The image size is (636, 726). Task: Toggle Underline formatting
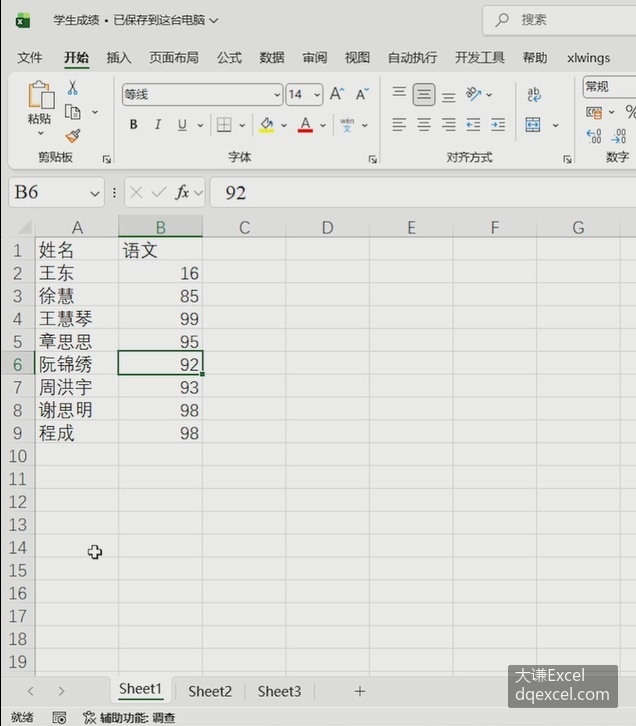(182, 125)
